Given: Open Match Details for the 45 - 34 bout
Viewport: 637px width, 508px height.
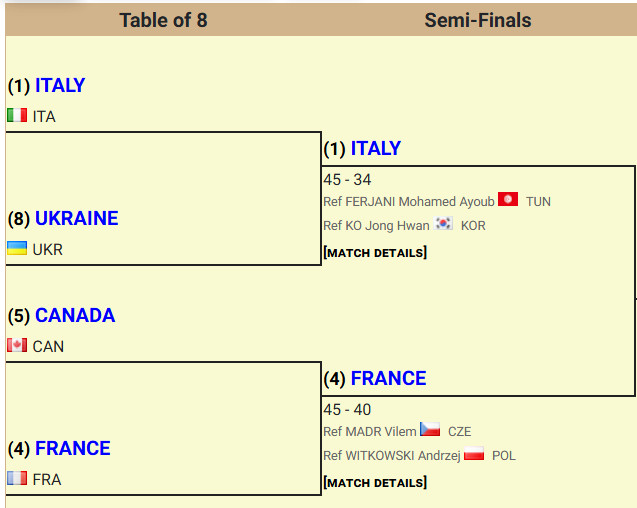Looking at the screenshot, I should pos(375,253).
